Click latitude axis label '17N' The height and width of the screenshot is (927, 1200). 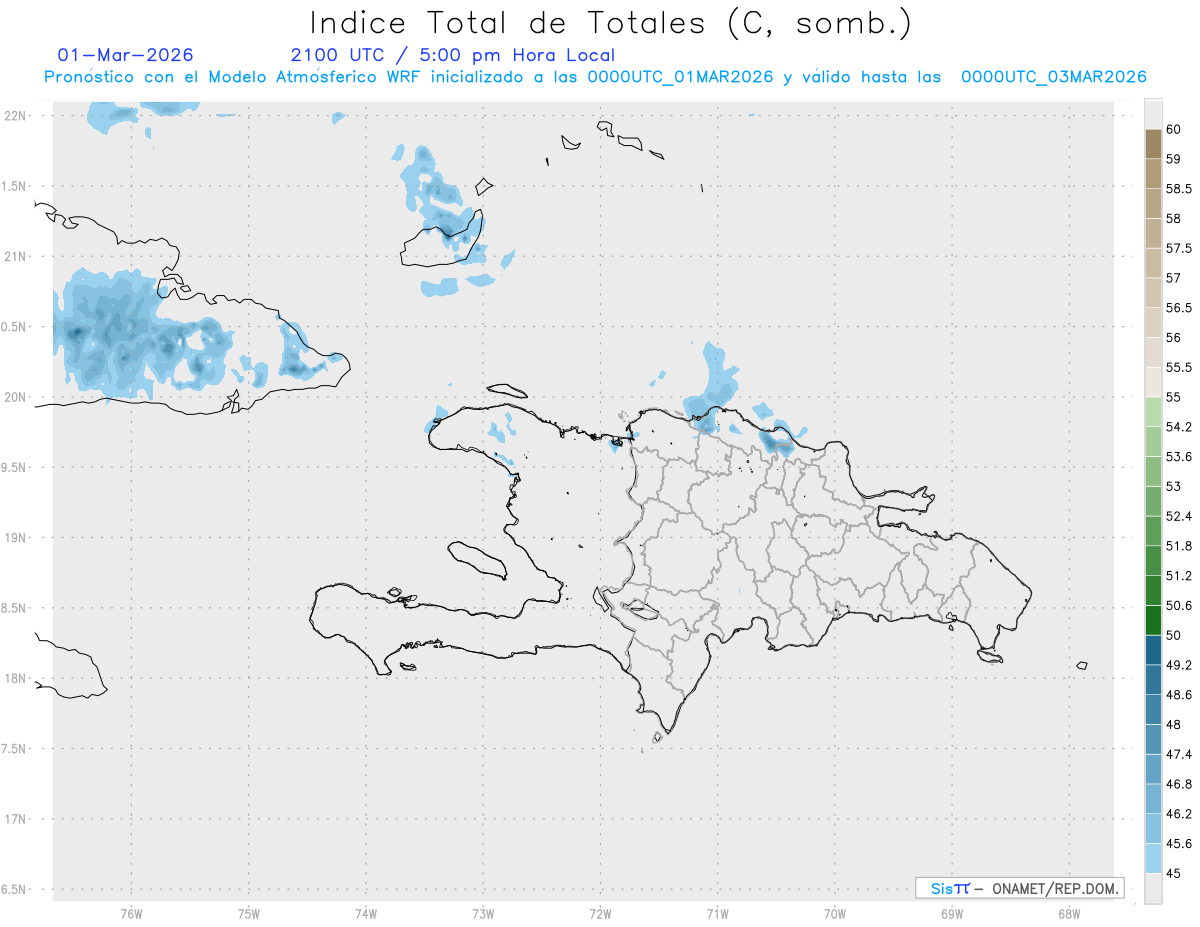click(x=15, y=819)
